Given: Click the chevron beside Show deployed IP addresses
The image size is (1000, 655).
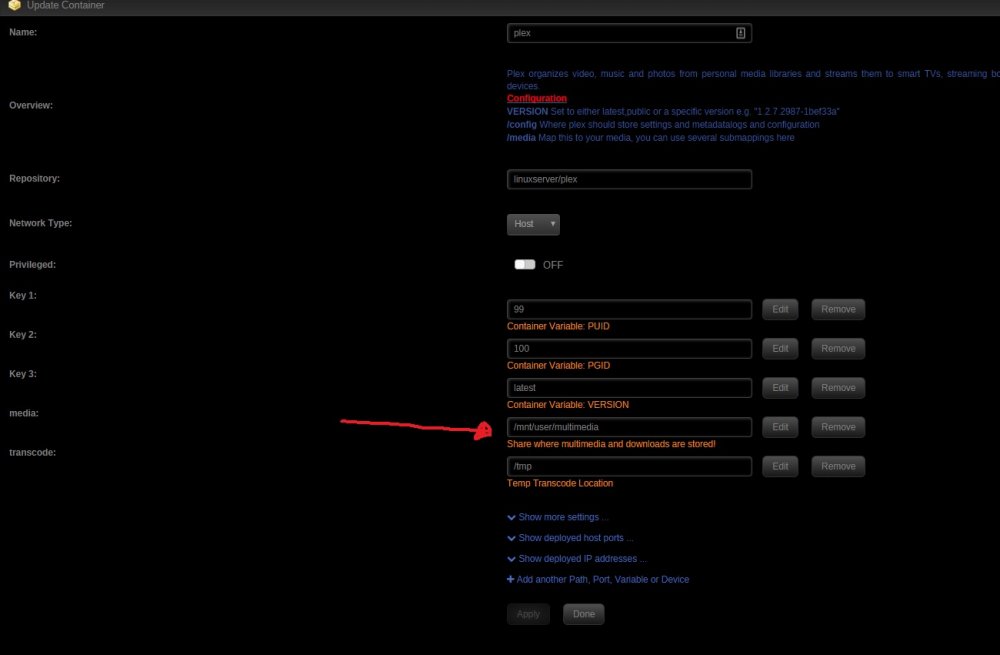Looking at the screenshot, I should point(511,559).
